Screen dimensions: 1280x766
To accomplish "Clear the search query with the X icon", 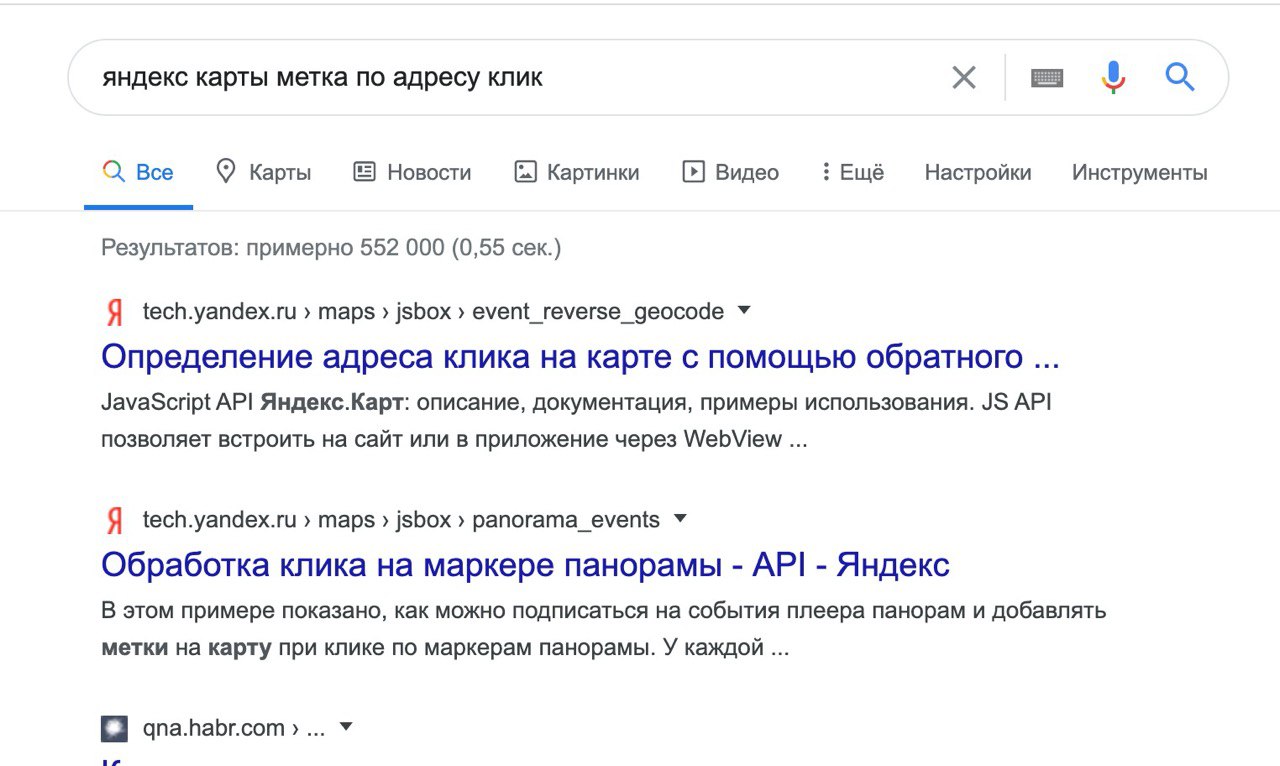I will click(964, 77).
